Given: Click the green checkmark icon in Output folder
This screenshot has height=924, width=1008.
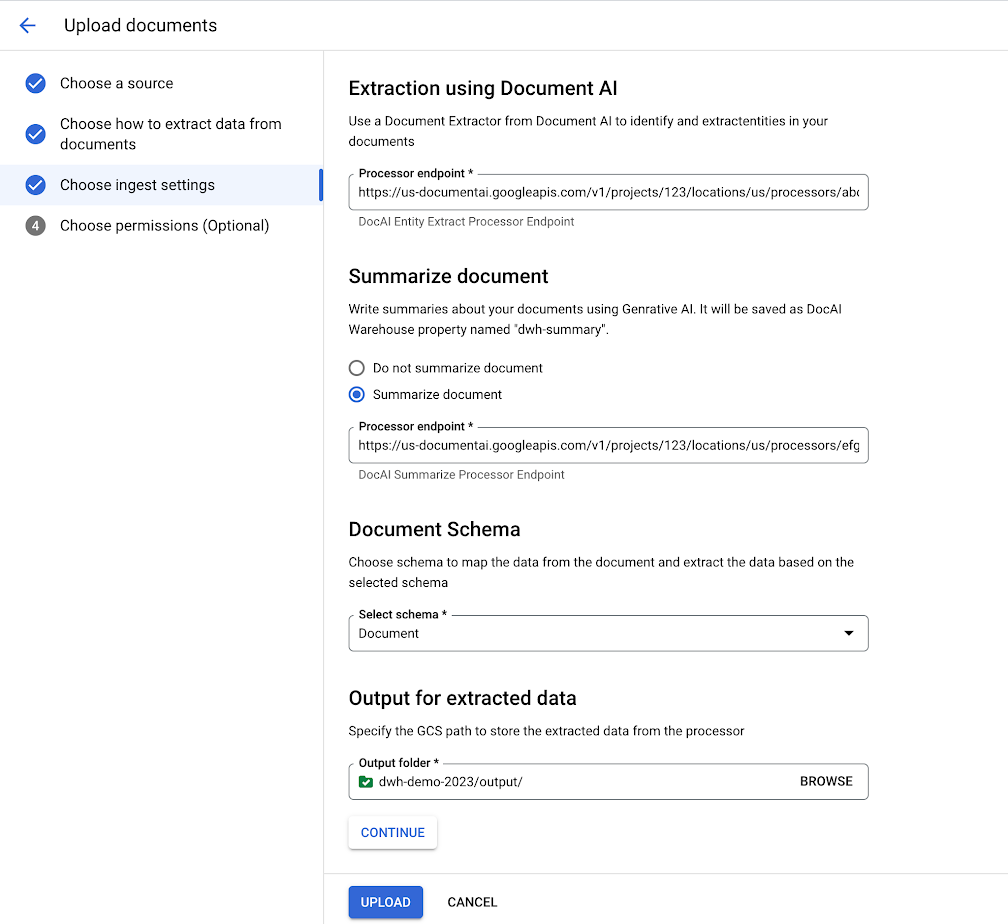Looking at the screenshot, I should coord(366,782).
